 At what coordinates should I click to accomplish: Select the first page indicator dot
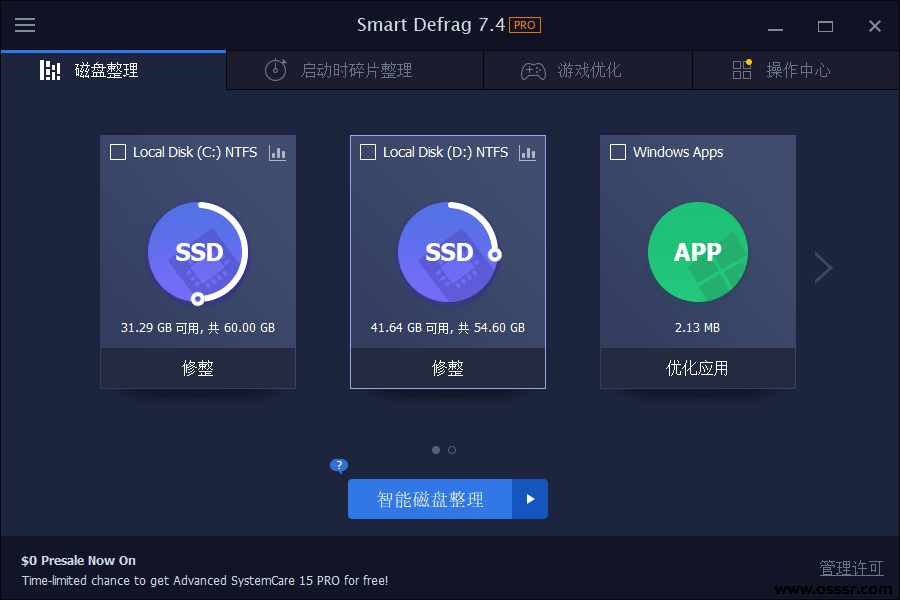436,450
